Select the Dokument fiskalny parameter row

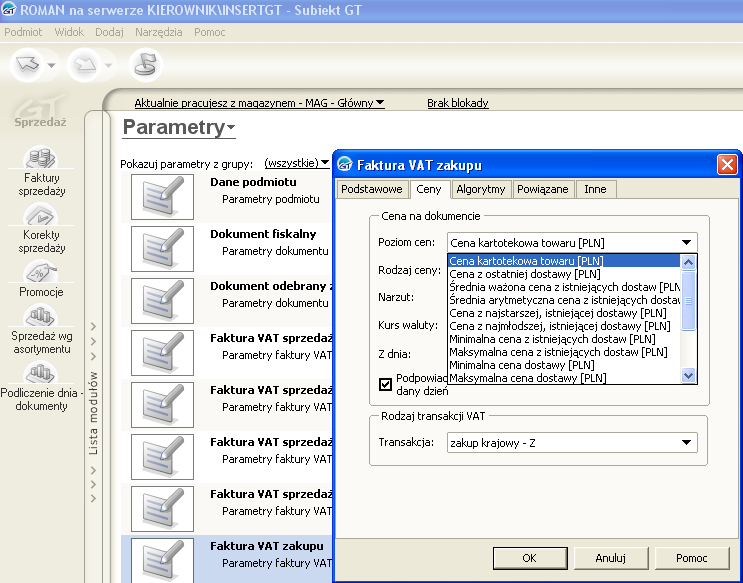[x=227, y=249]
